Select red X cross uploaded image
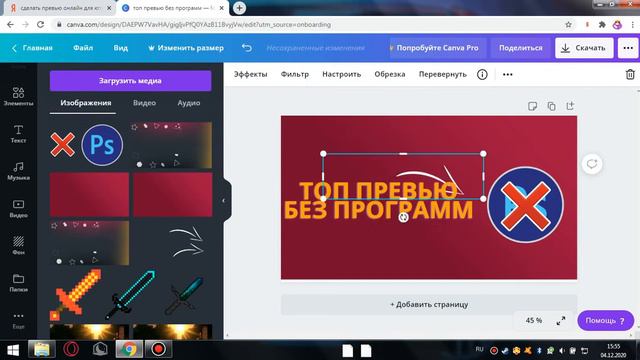The image size is (640, 360). (x=62, y=144)
